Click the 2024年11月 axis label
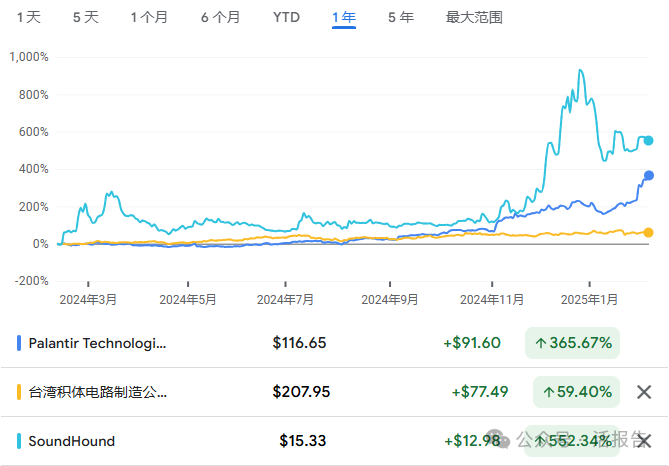669x466 pixels. (x=492, y=300)
